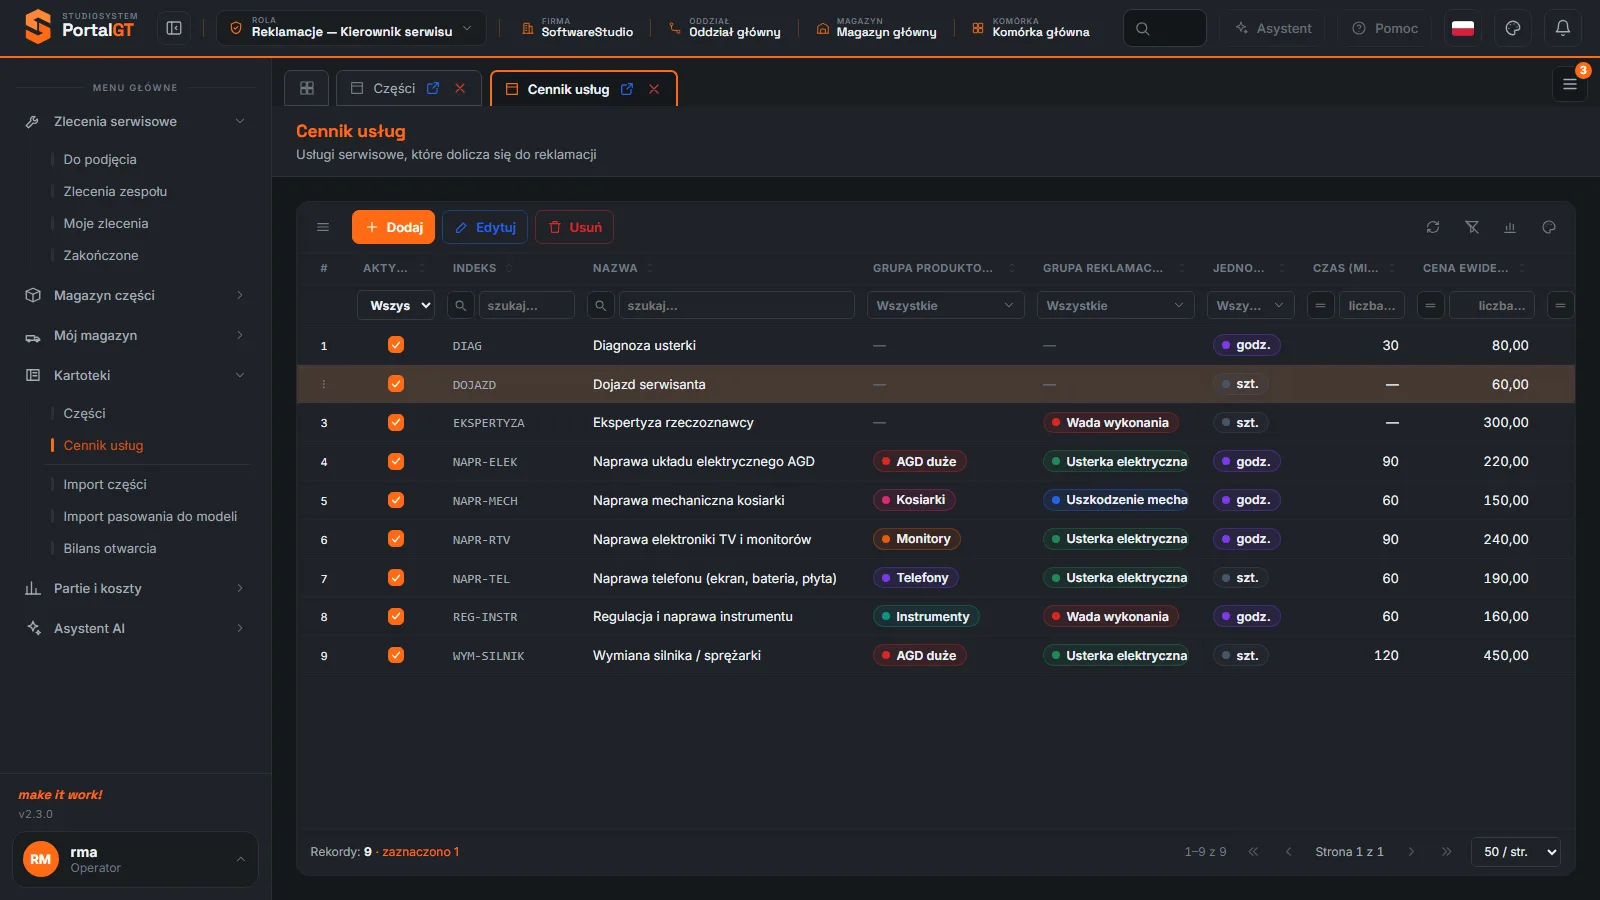This screenshot has height=900, width=1600.
Task: Open Bilans otwarcia in the sidebar
Action: click(x=110, y=548)
